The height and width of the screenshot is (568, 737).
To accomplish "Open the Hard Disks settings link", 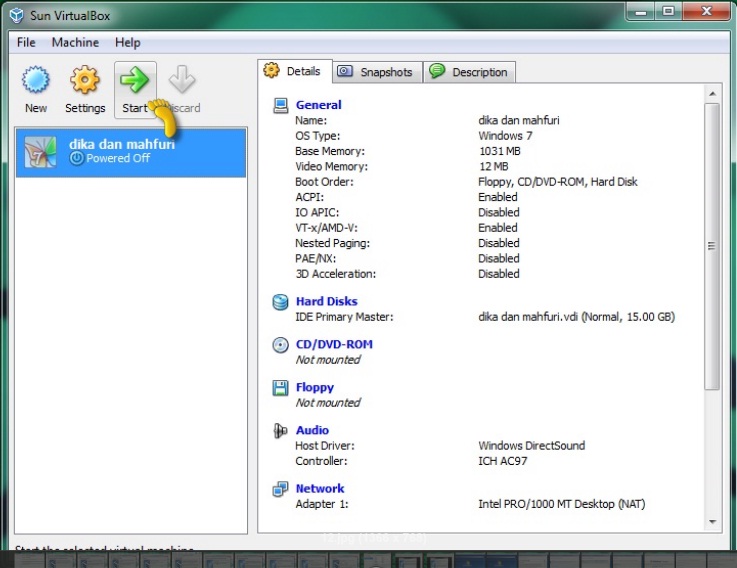I will 327,301.
